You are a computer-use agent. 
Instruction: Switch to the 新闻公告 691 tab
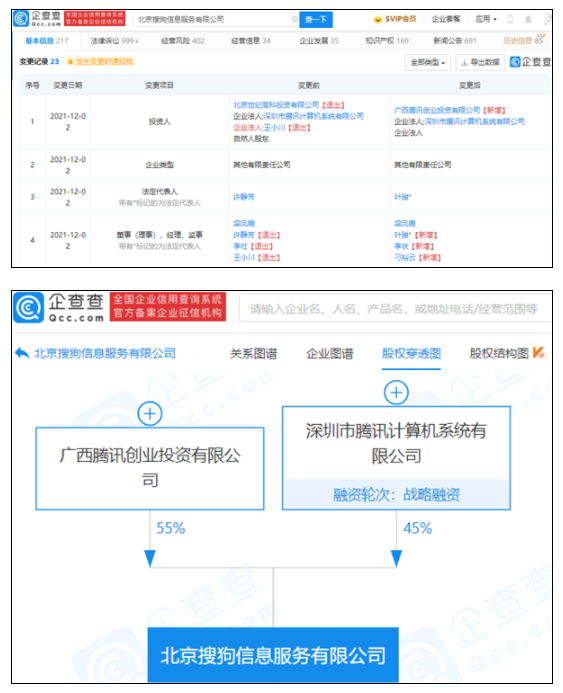[x=455, y=41]
